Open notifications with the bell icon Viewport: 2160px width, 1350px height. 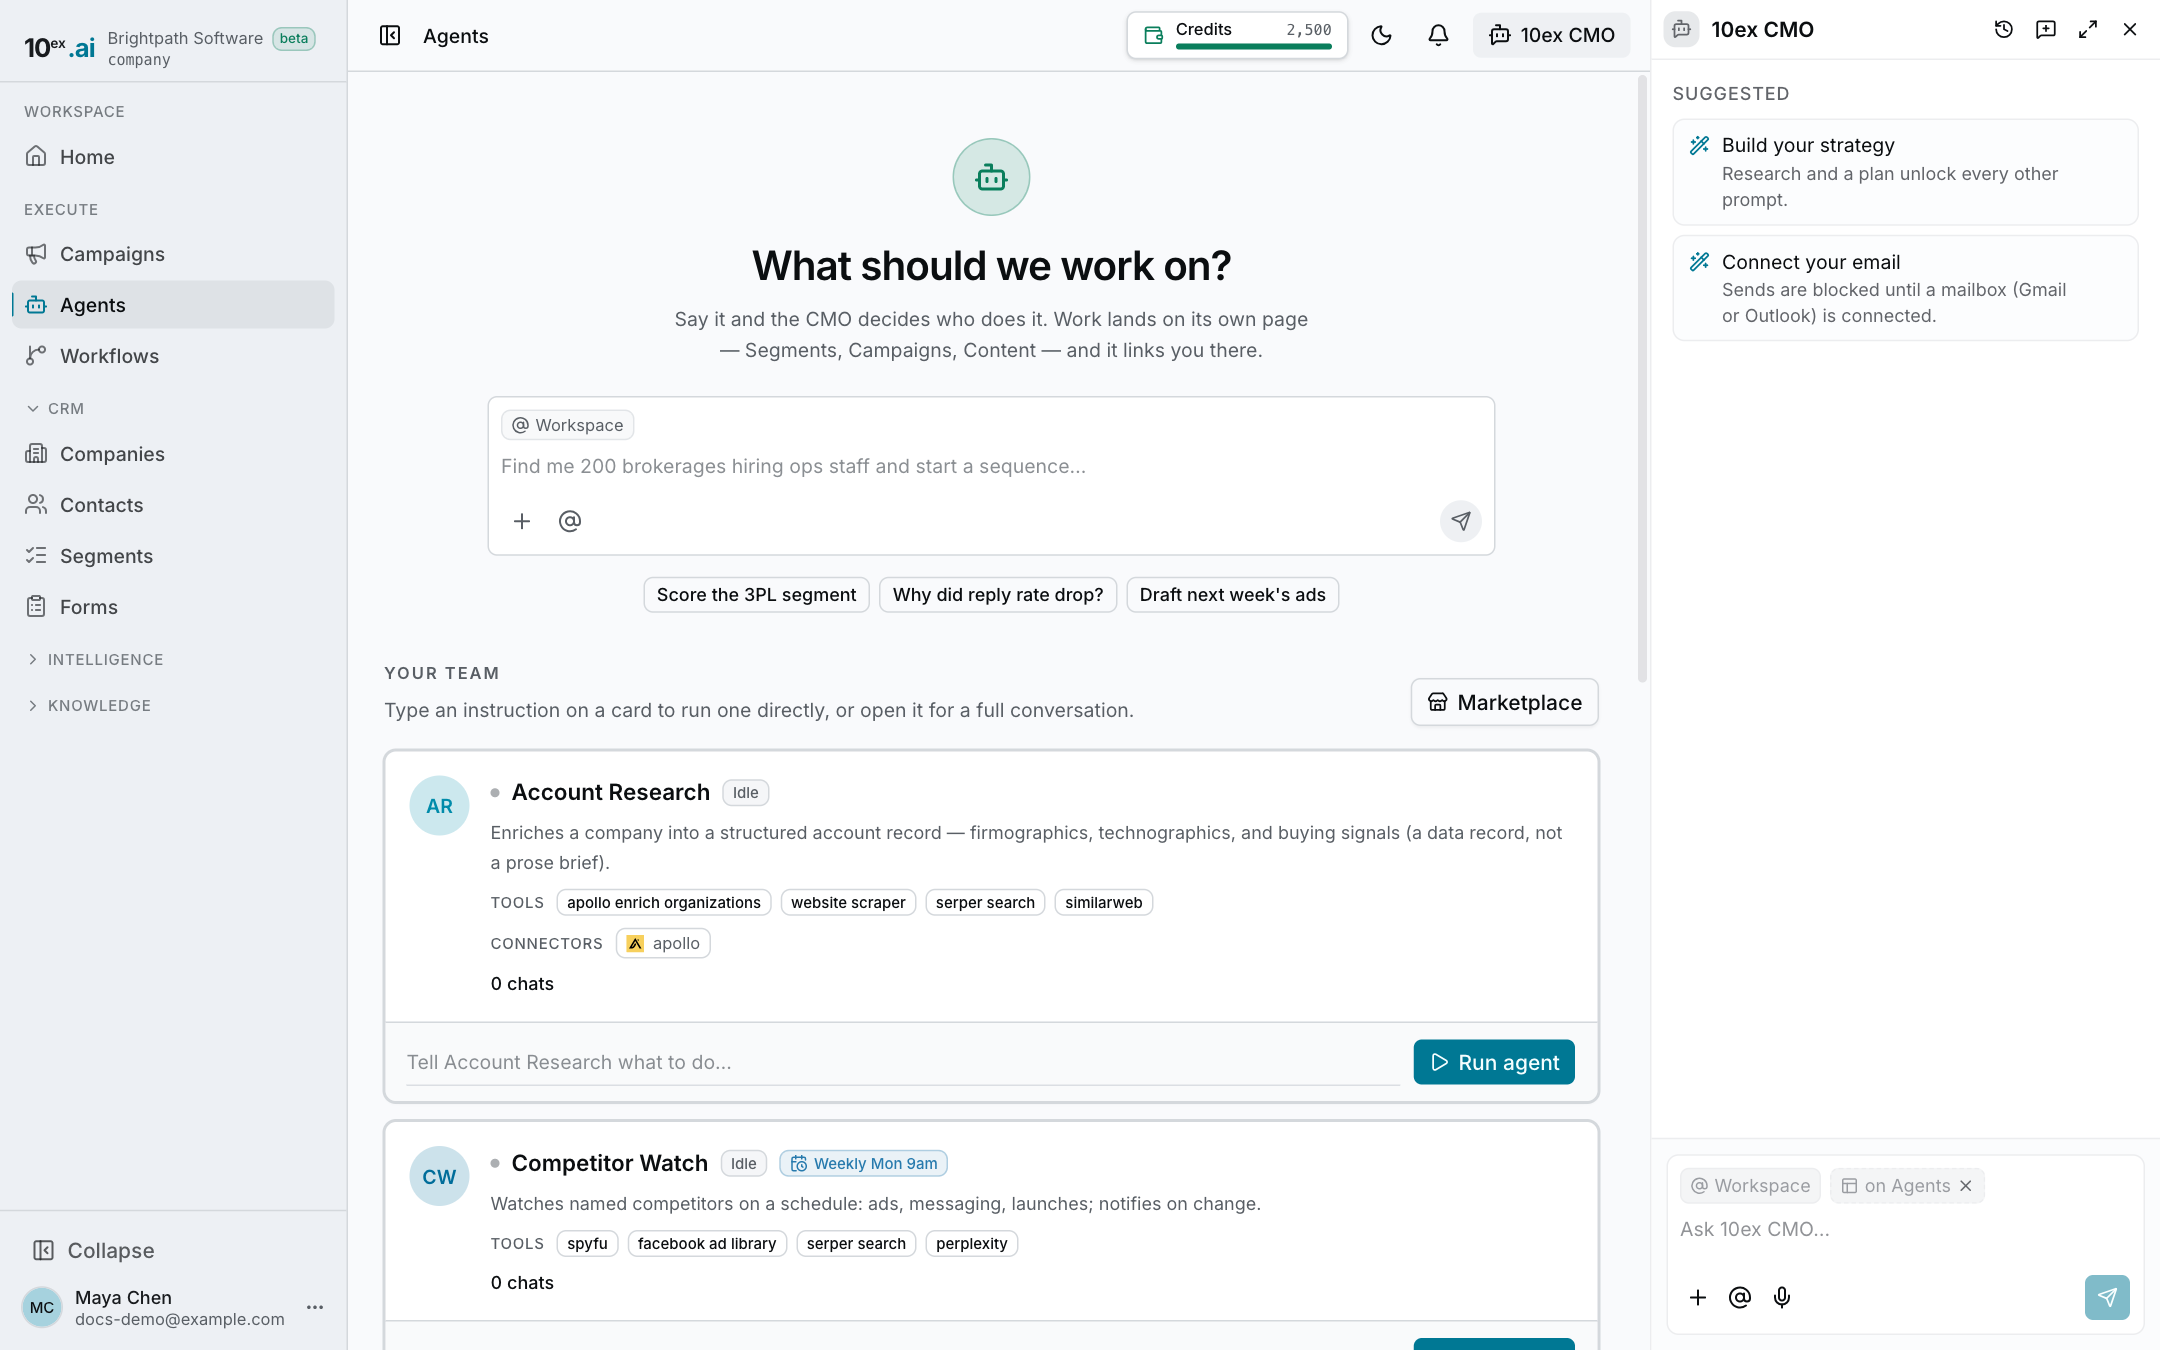1438,36
